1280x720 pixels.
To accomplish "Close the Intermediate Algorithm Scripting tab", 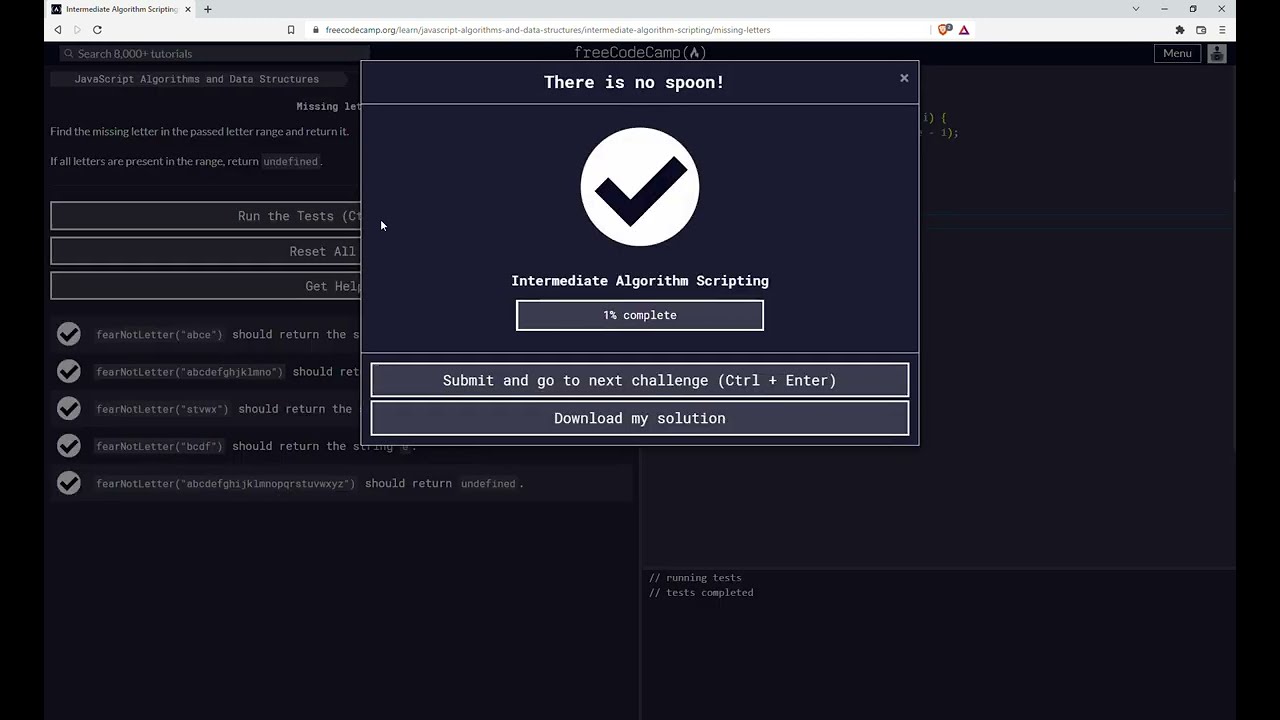I will click(x=187, y=9).
